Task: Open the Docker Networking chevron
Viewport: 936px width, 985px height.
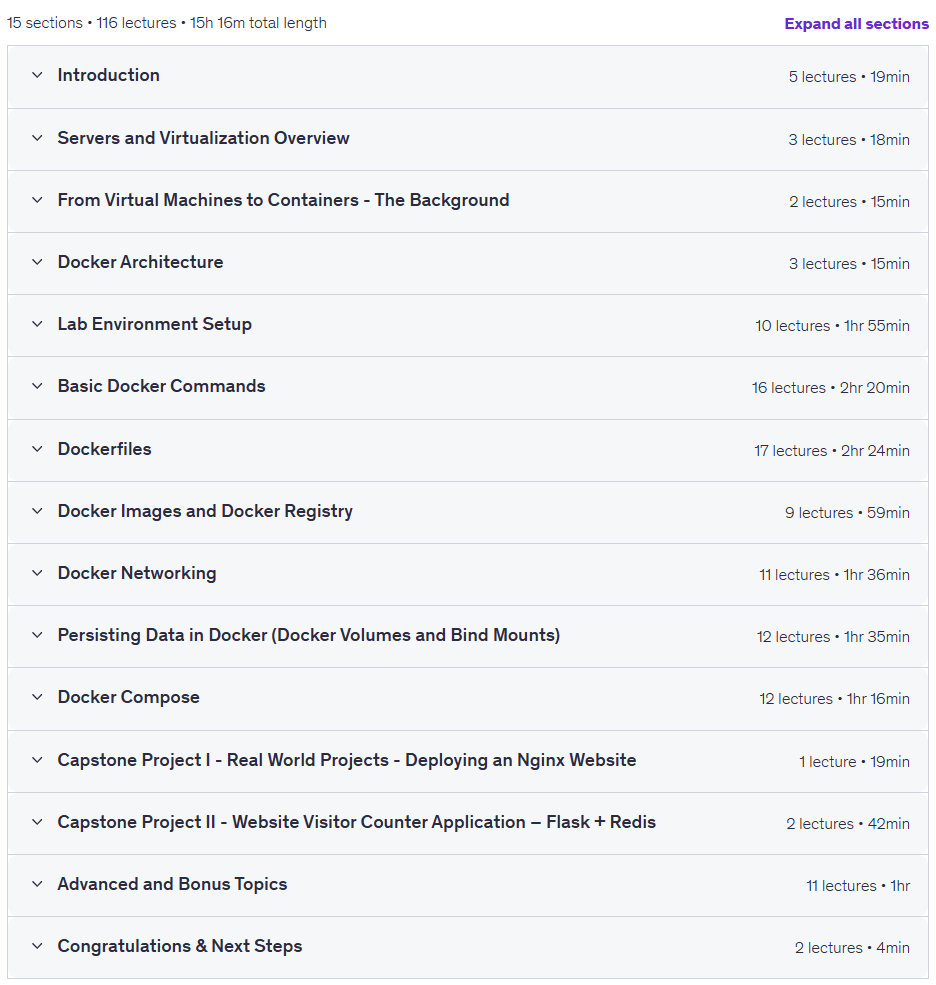Action: click(38, 574)
